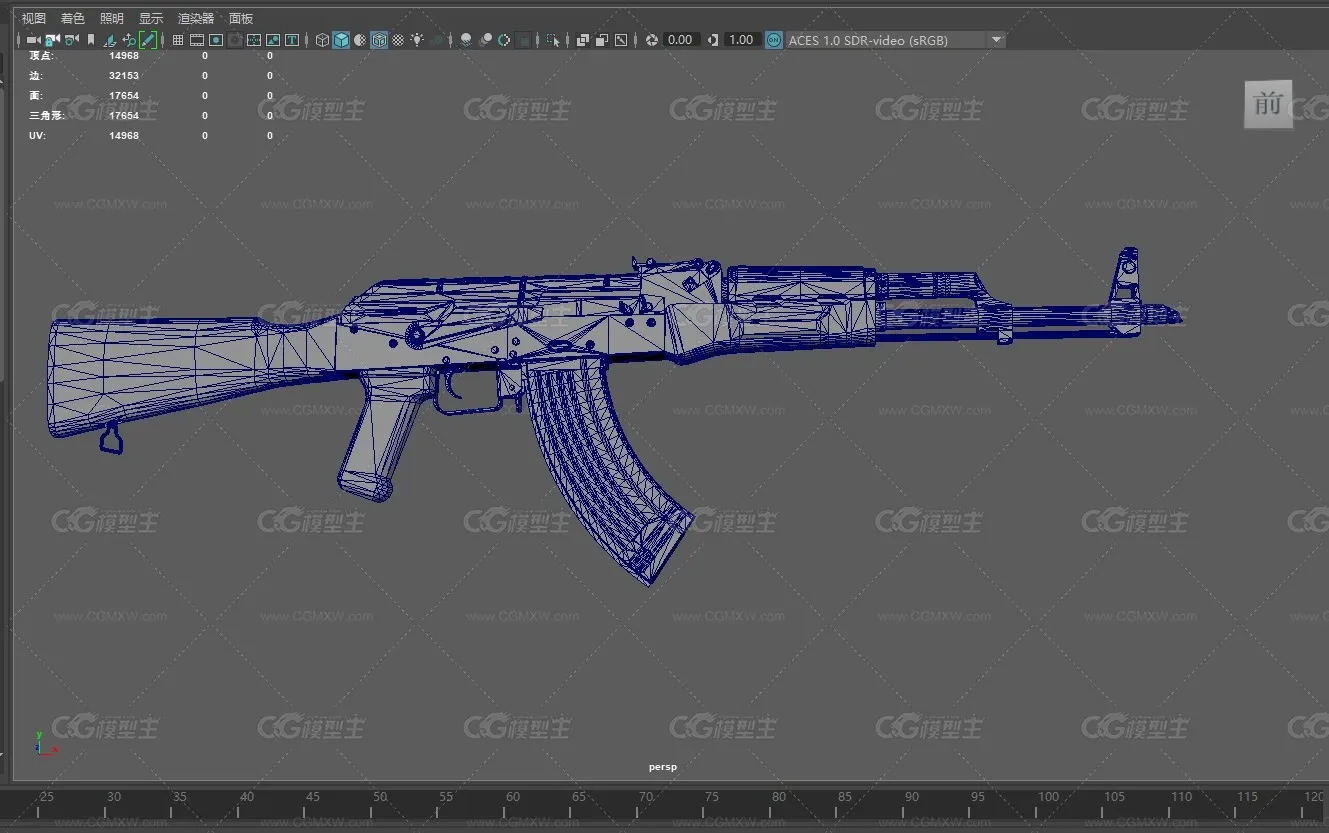
Task: Open Camera Attributes from the panel toolbar
Action: [x=71, y=40]
